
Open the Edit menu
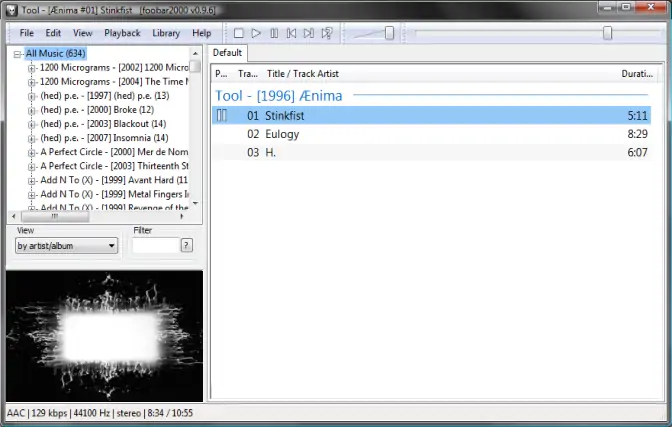[53, 33]
